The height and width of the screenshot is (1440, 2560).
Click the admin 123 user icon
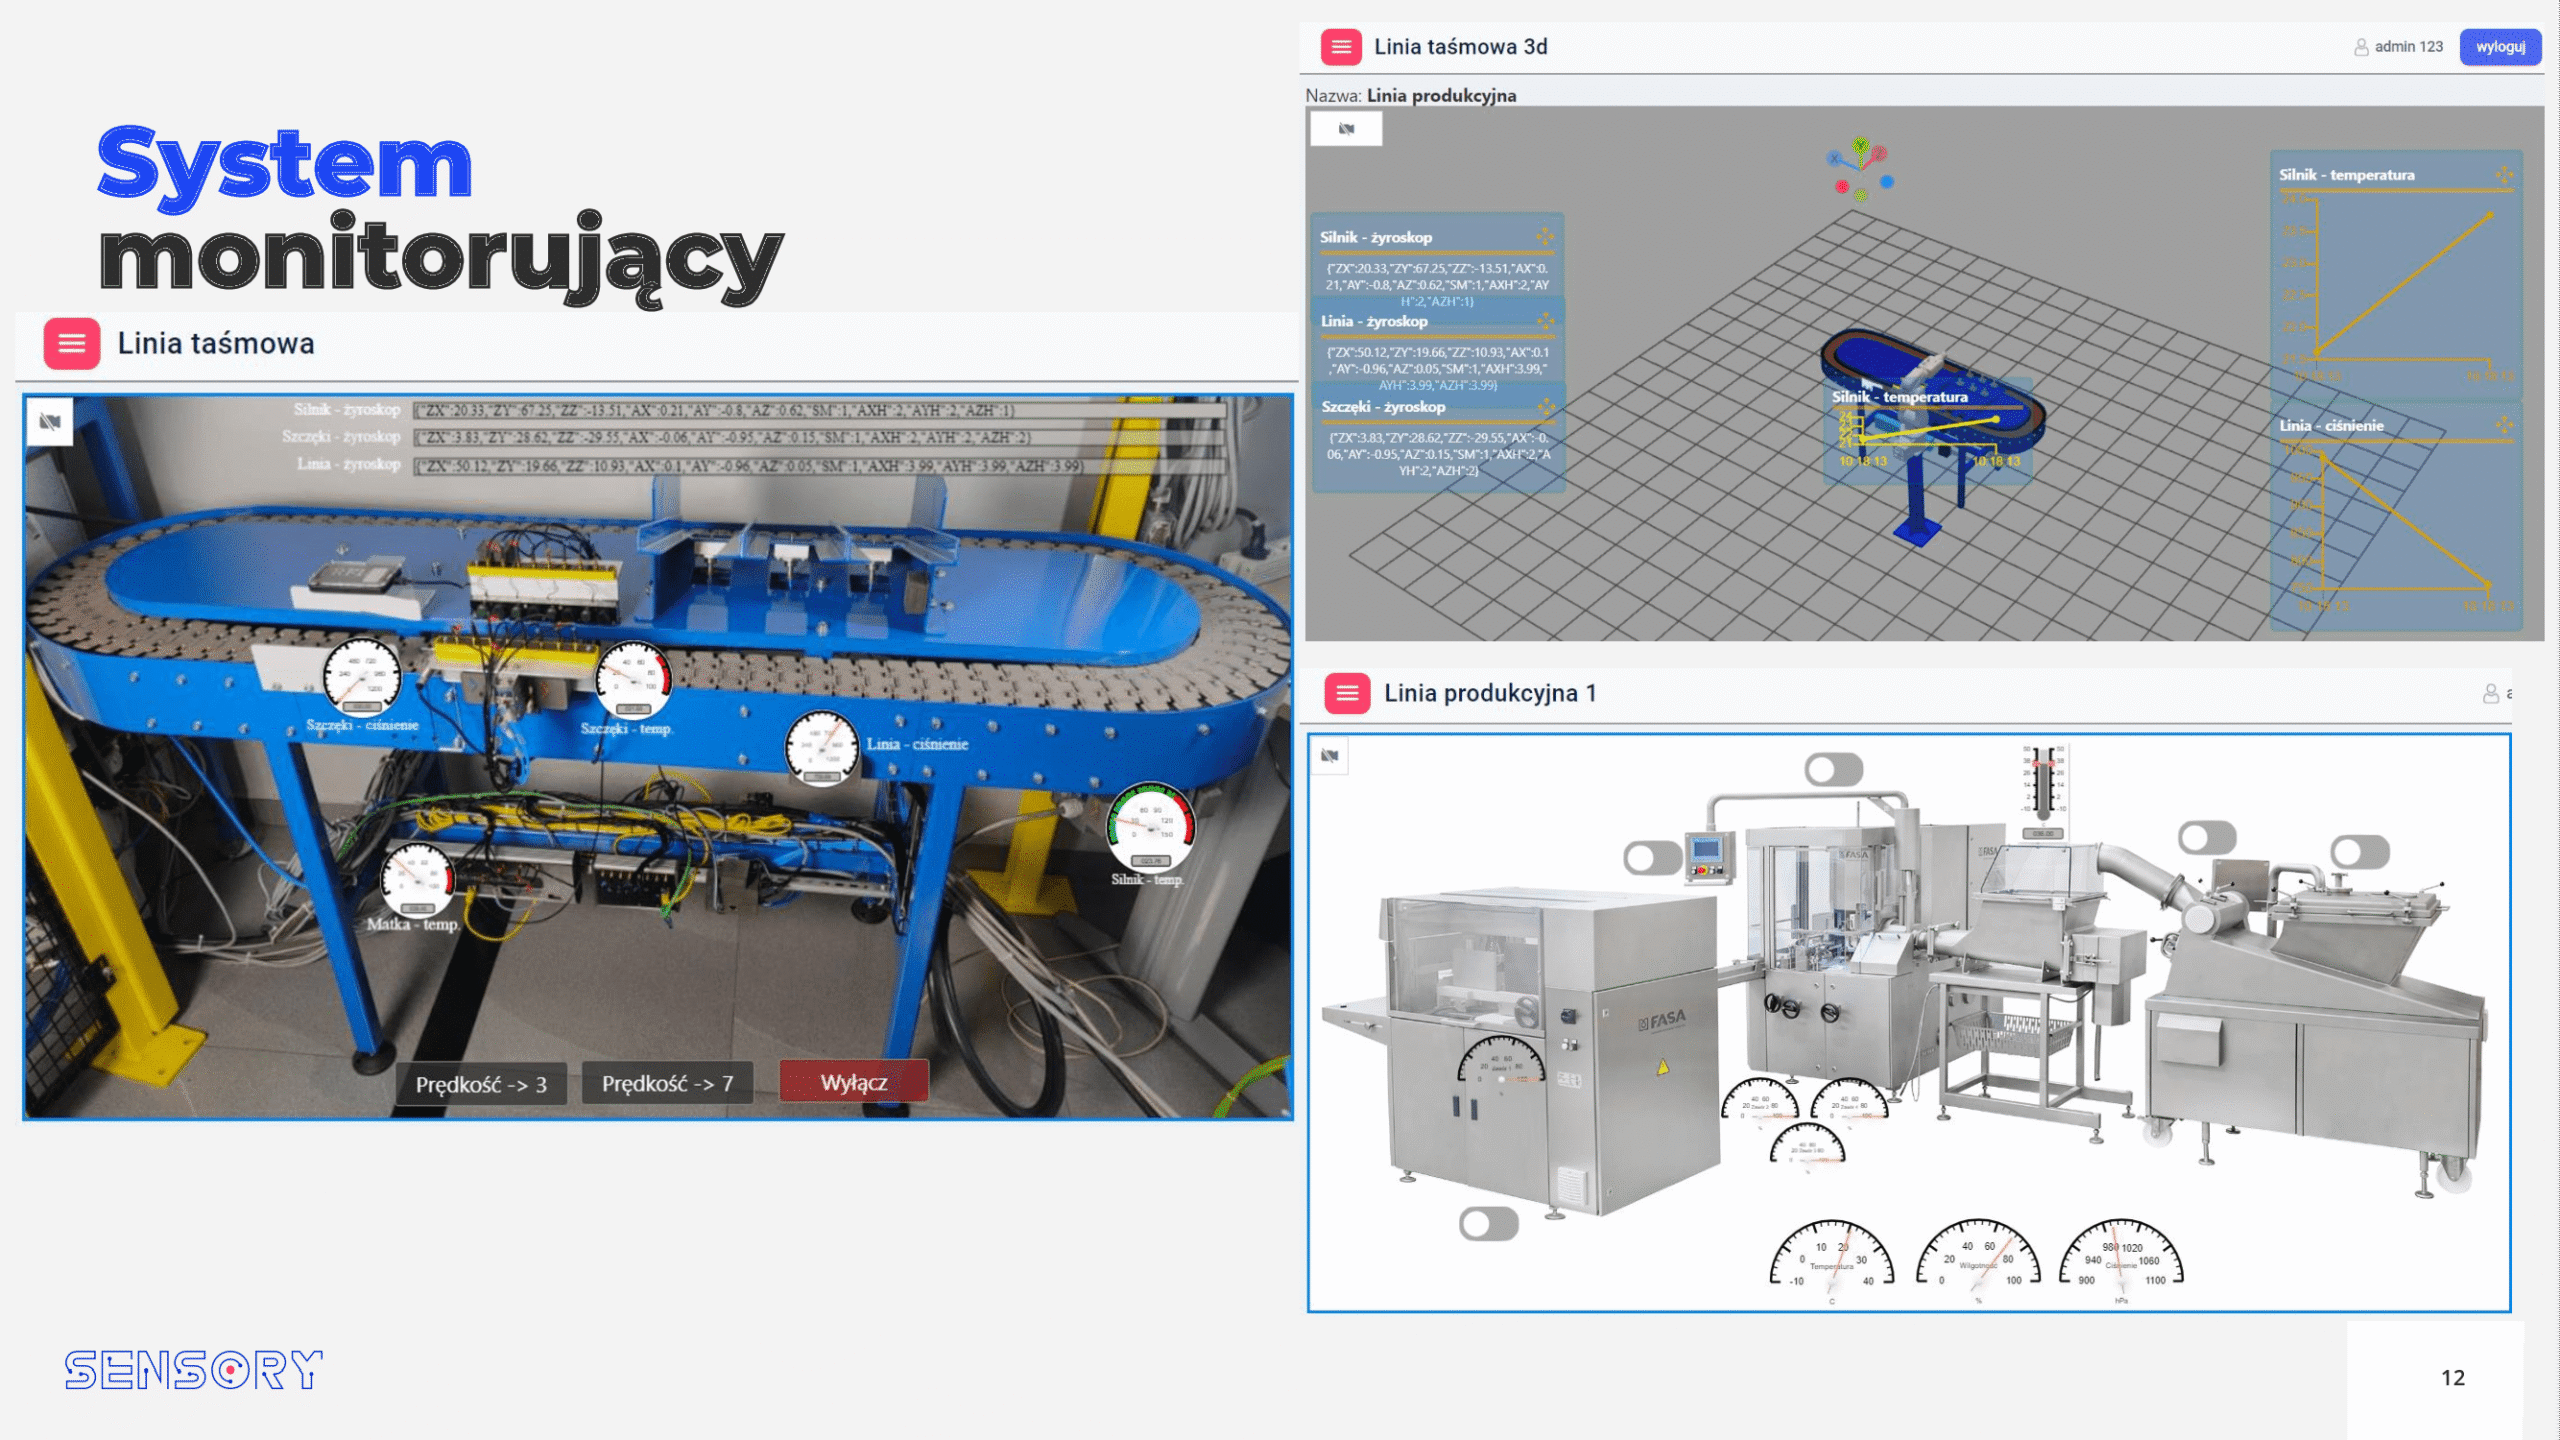pyautogui.click(x=2360, y=47)
